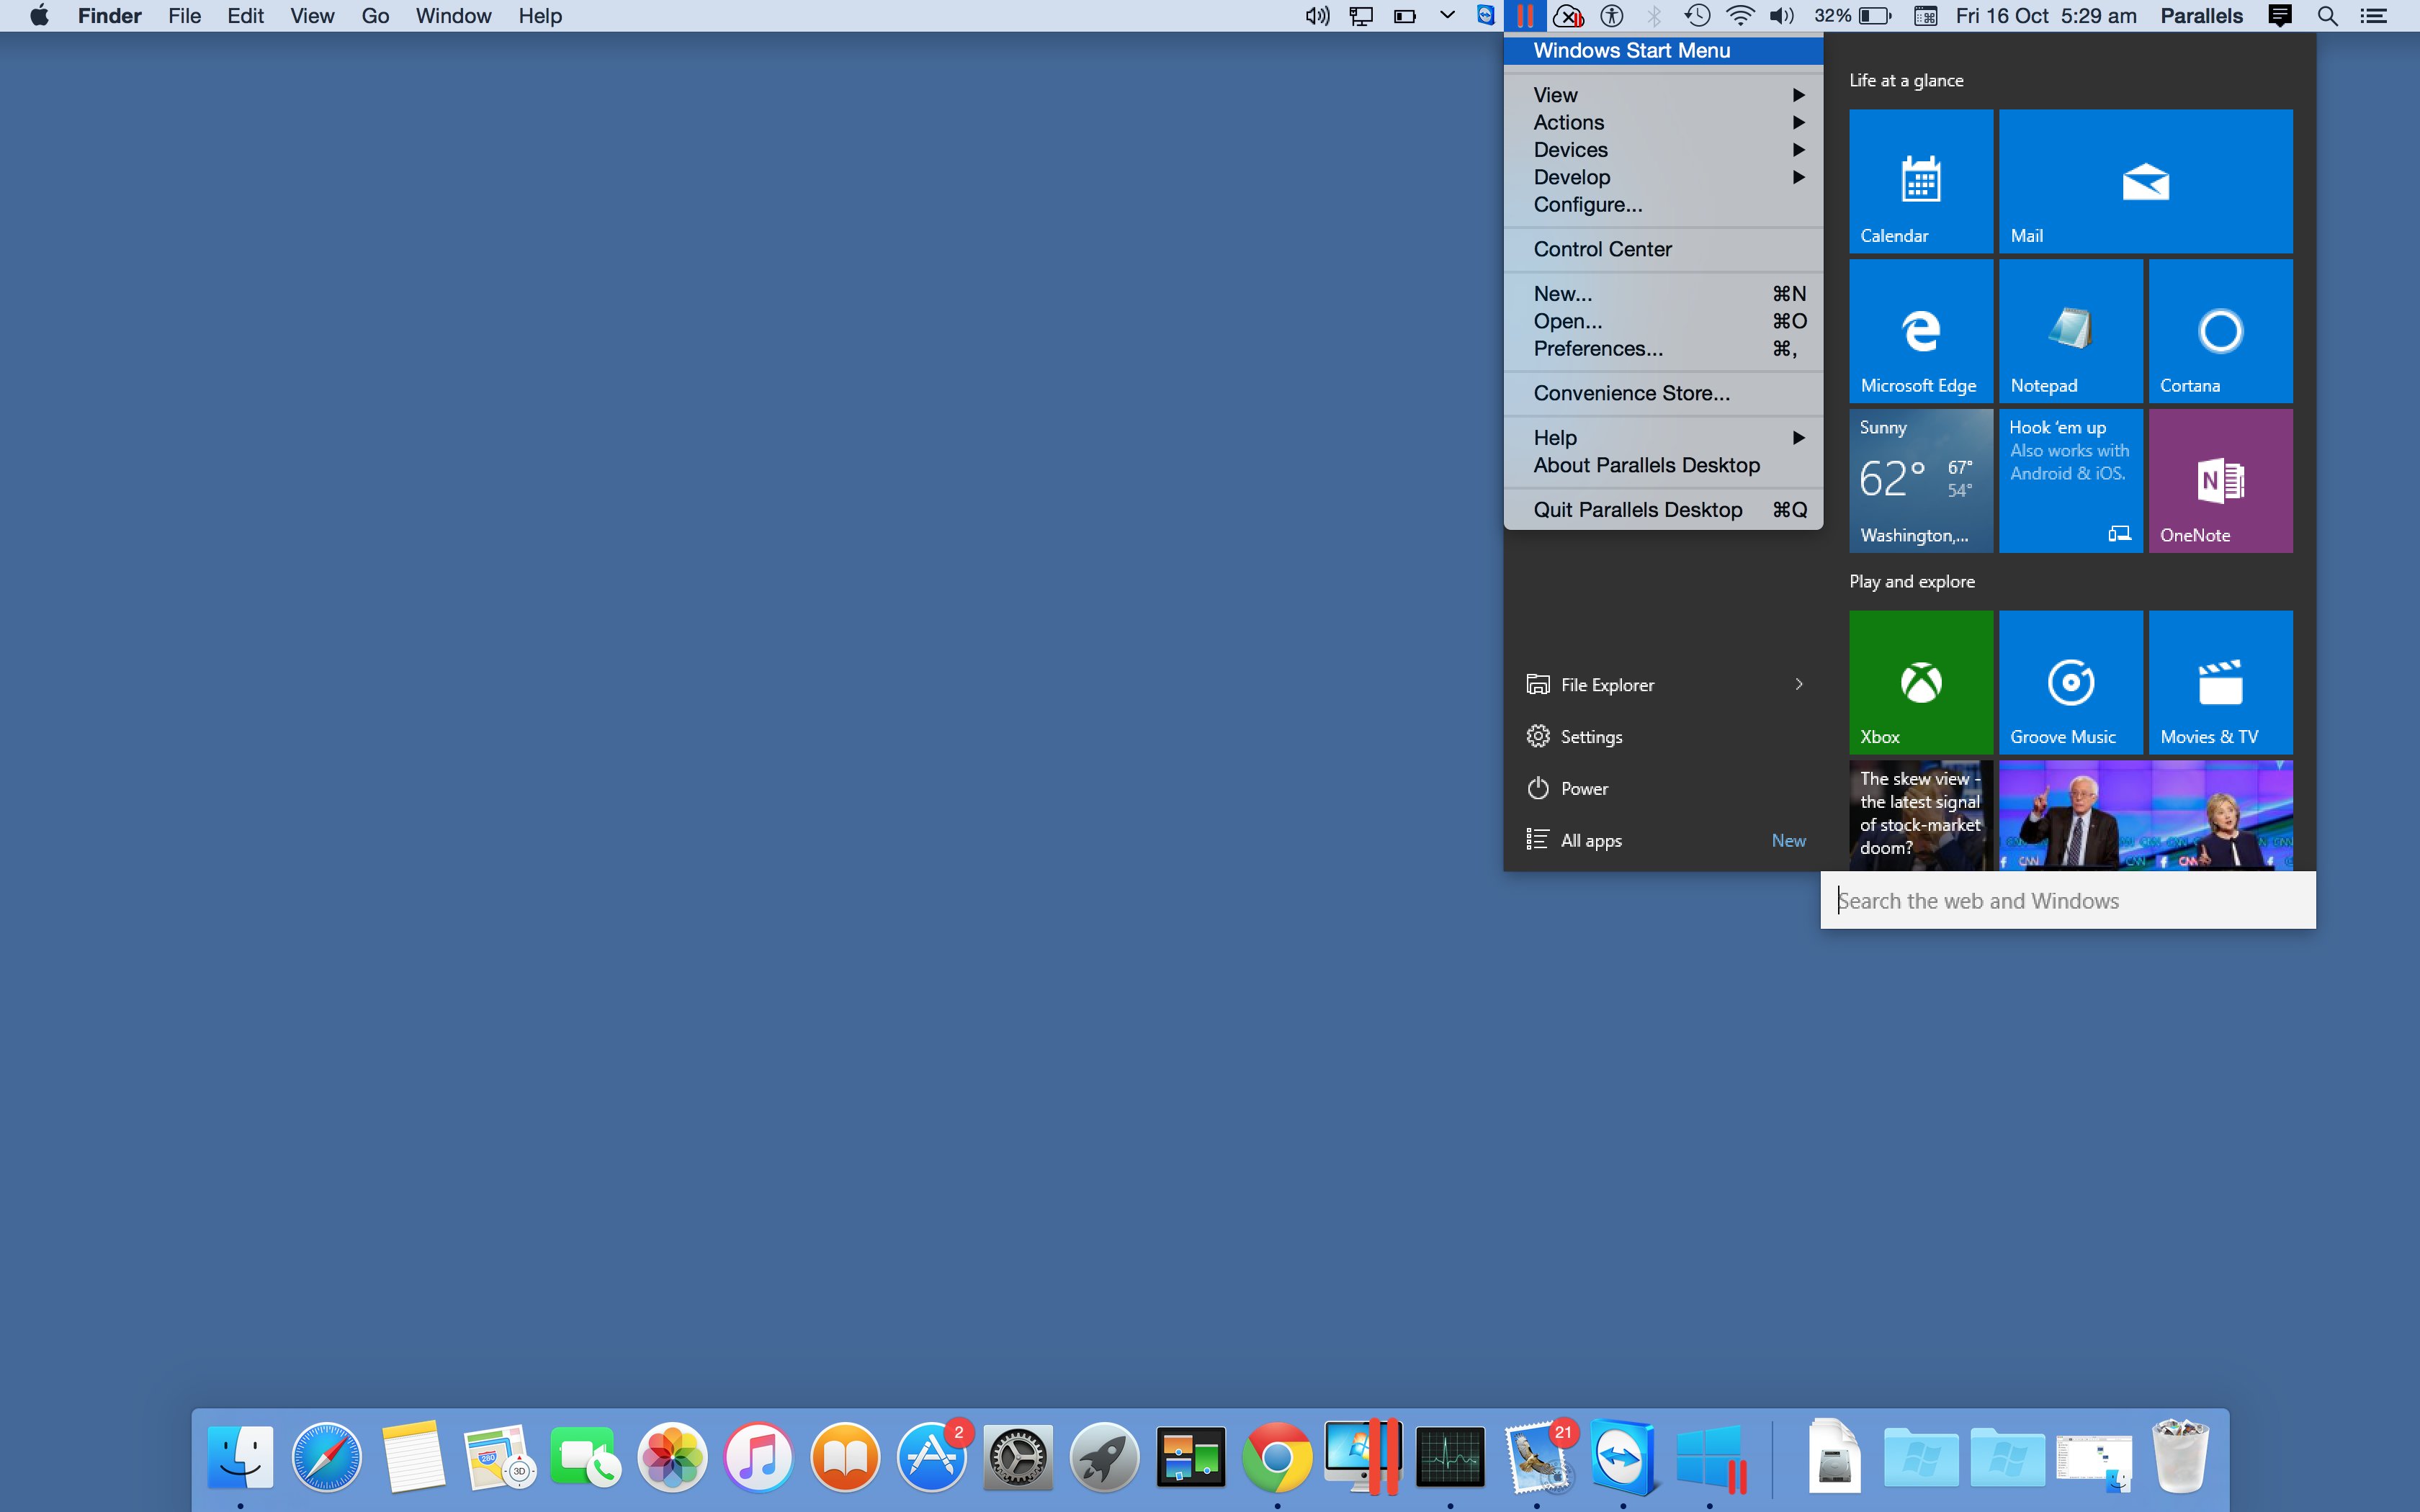Image resolution: width=2420 pixels, height=1512 pixels.
Task: Open System Preferences gear in Dock
Action: point(1018,1456)
